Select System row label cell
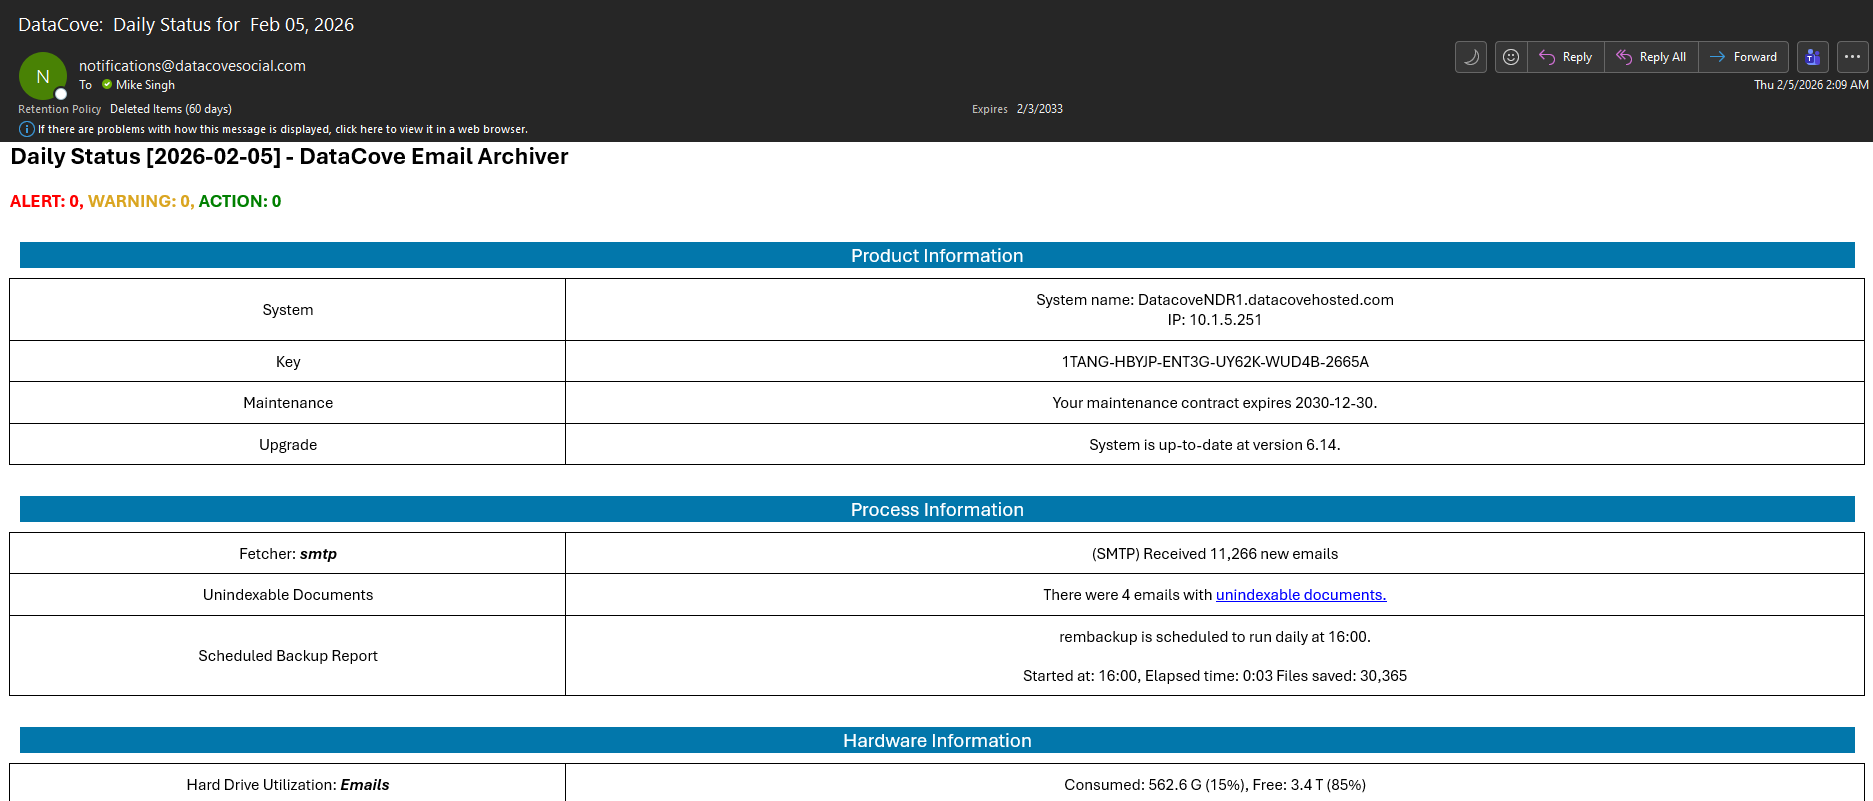The image size is (1873, 801). [x=288, y=310]
